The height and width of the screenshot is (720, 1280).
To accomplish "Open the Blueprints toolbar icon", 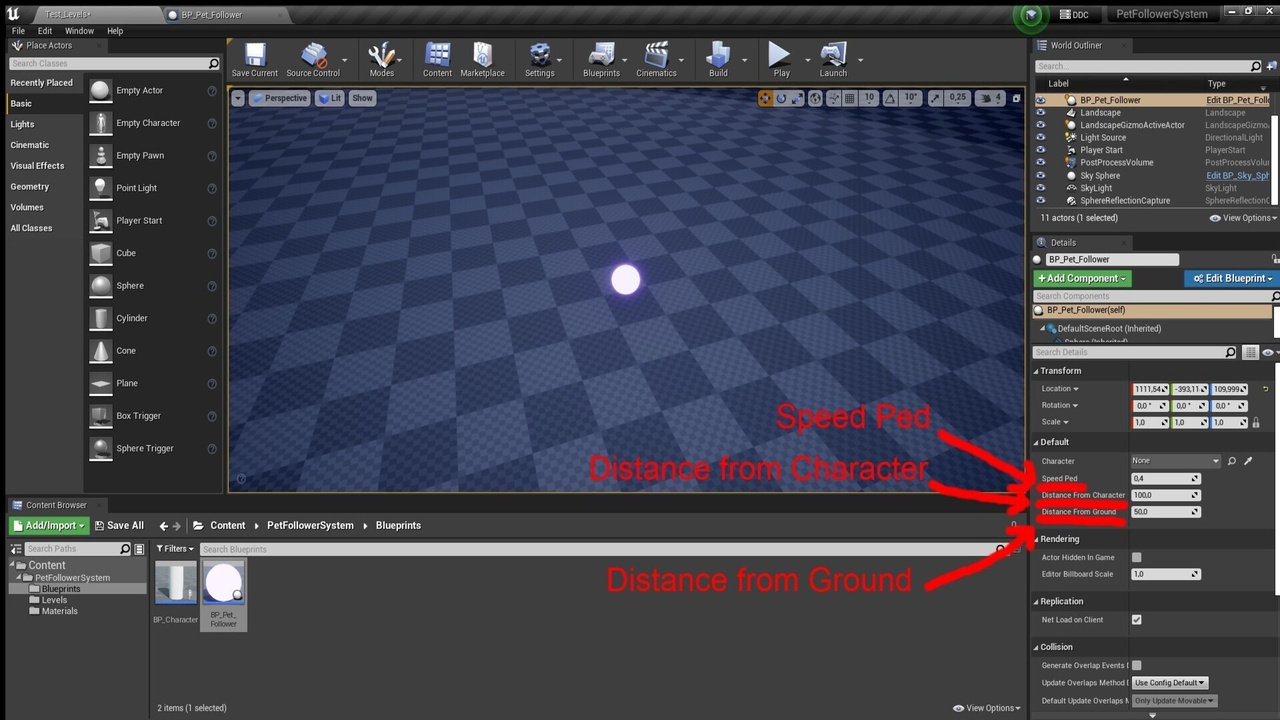I will coord(601,60).
